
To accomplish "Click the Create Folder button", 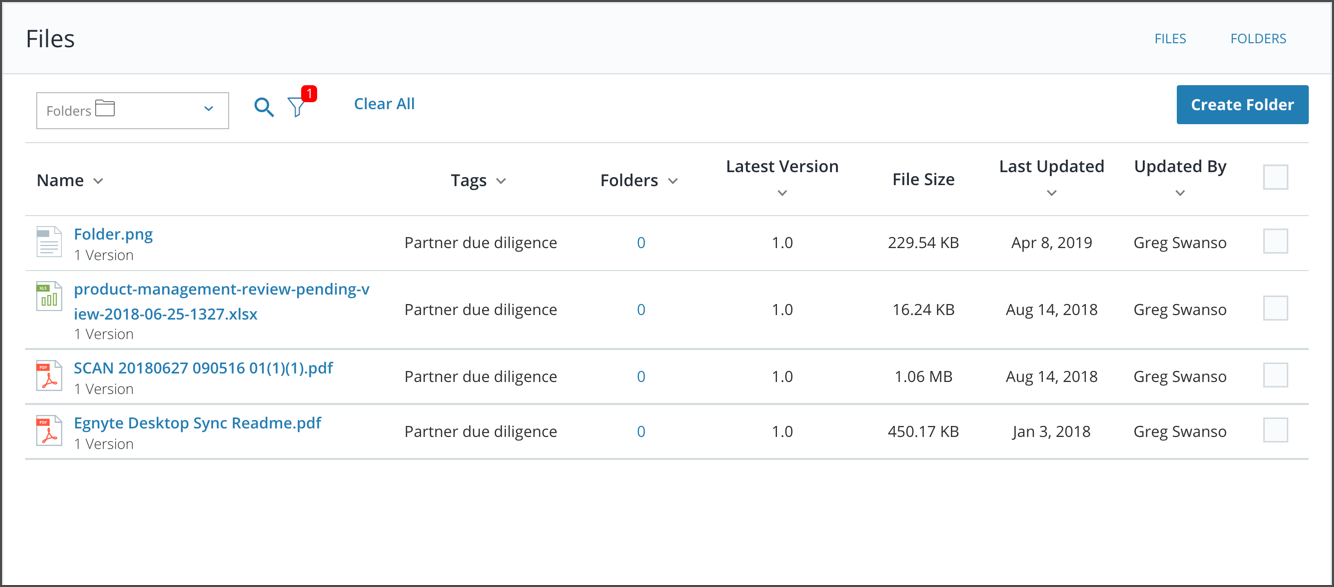I will [1242, 105].
